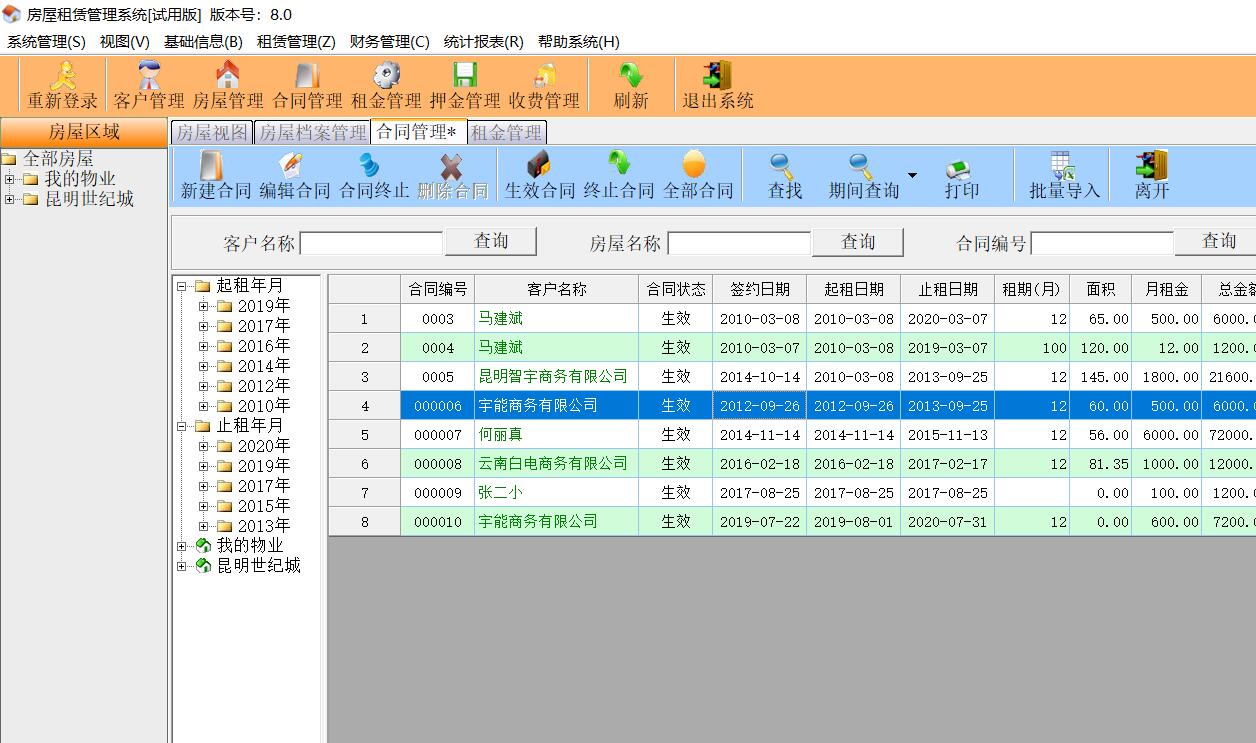Click the 月租金 column header

tap(1167, 289)
